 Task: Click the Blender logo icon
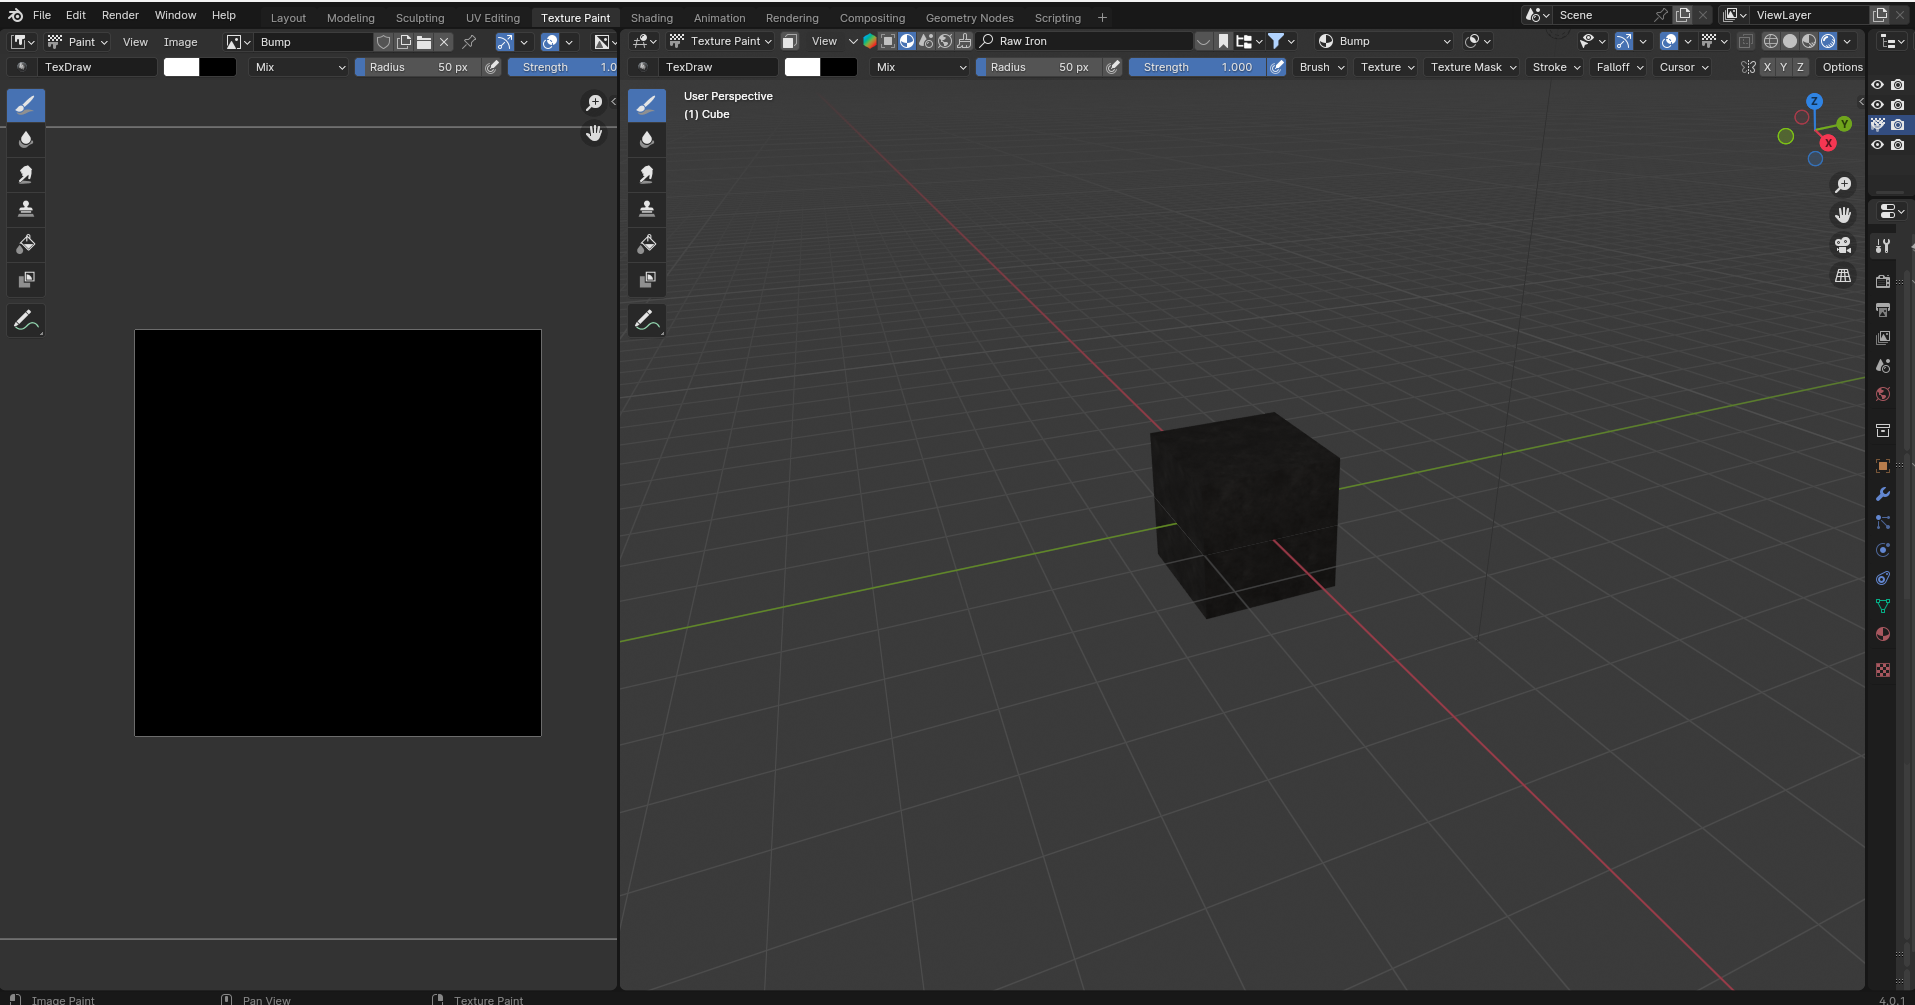pyautogui.click(x=15, y=15)
